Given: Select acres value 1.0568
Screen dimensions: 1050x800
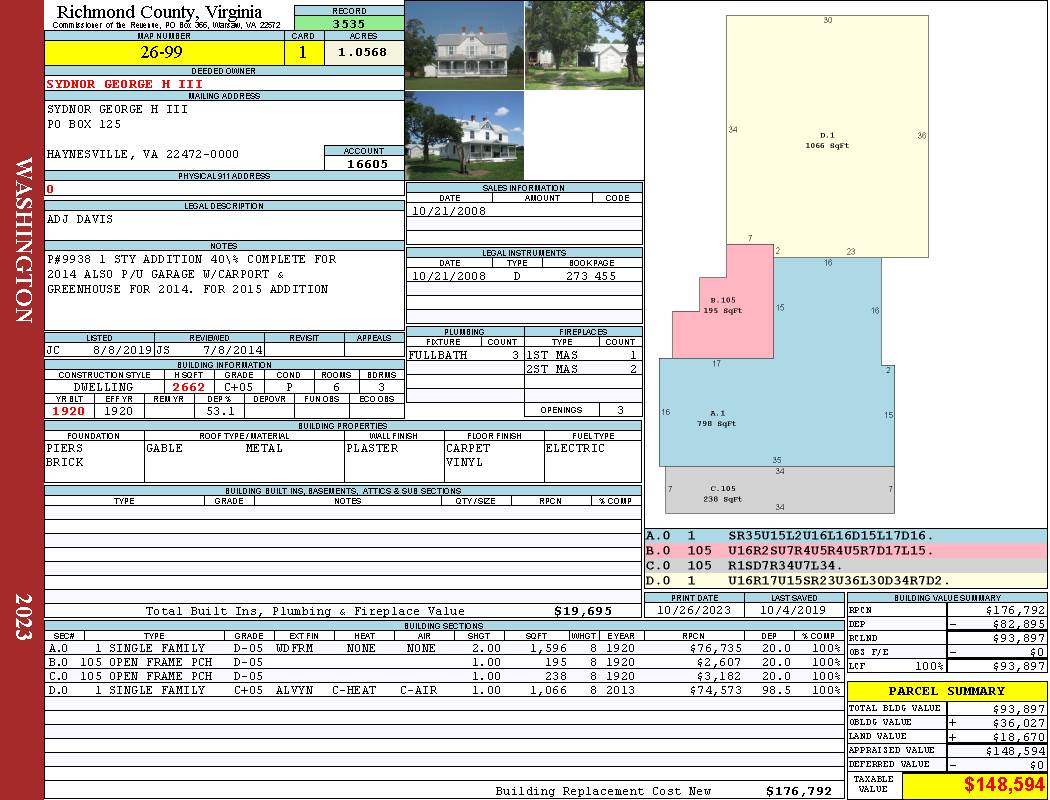Looking at the screenshot, I should click(x=362, y=52).
